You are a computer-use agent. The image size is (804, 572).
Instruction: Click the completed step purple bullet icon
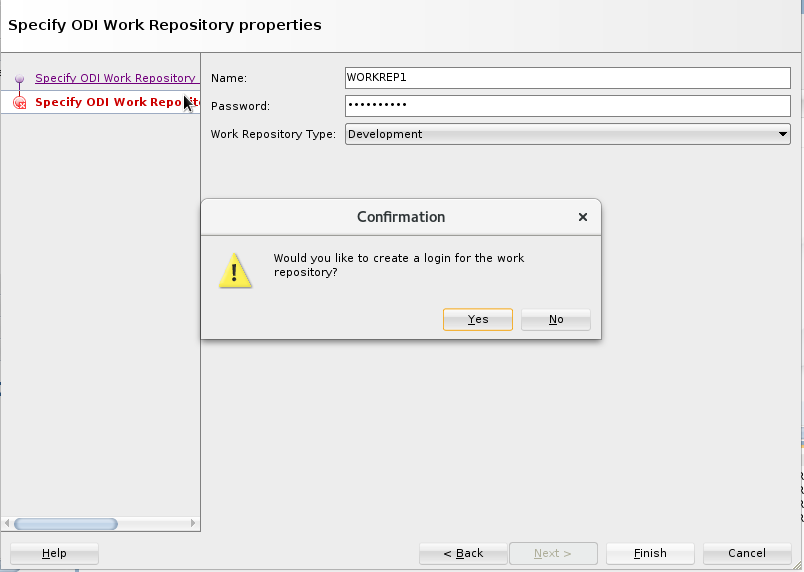19,79
